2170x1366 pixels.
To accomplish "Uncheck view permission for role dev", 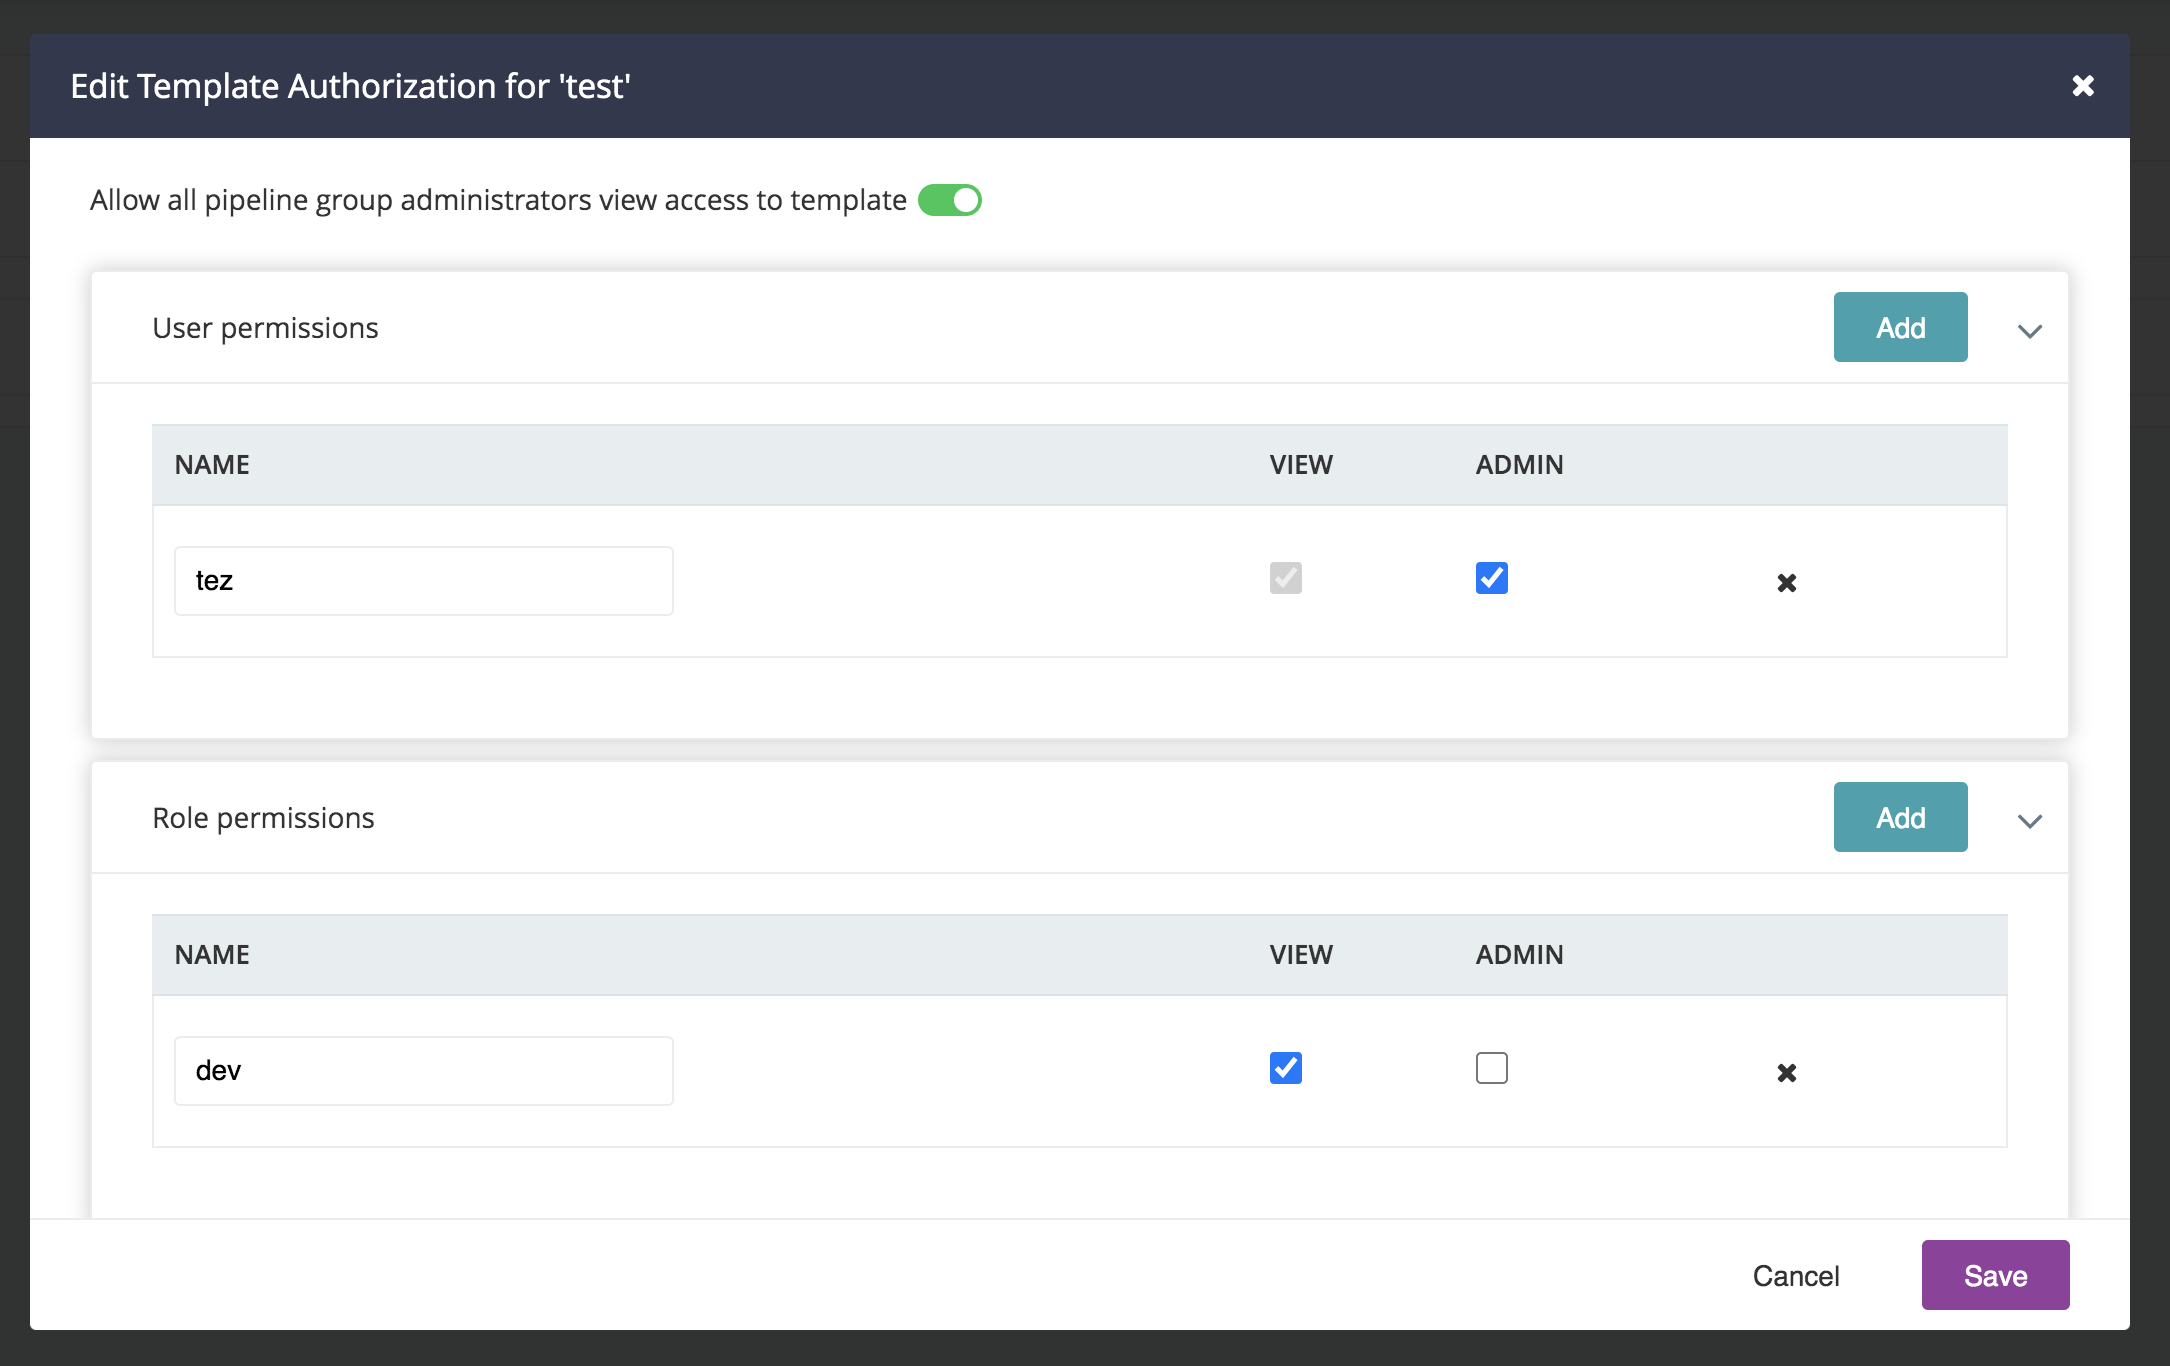I will pos(1286,1068).
